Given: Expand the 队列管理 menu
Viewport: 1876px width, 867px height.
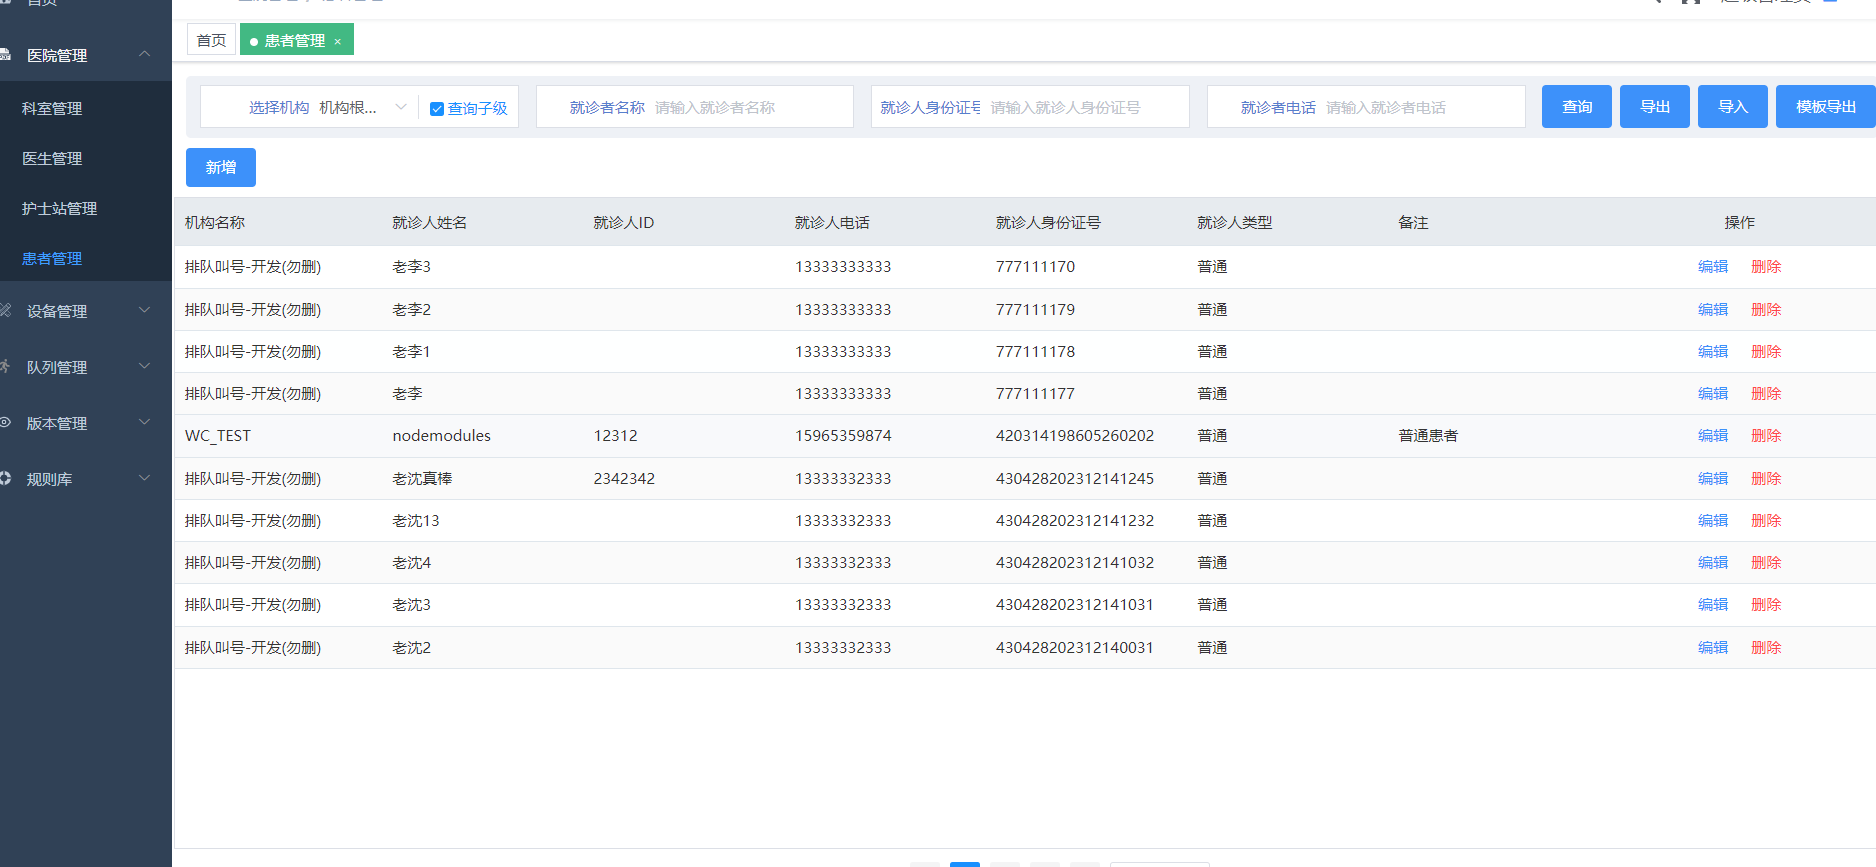Looking at the screenshot, I should point(145,366).
